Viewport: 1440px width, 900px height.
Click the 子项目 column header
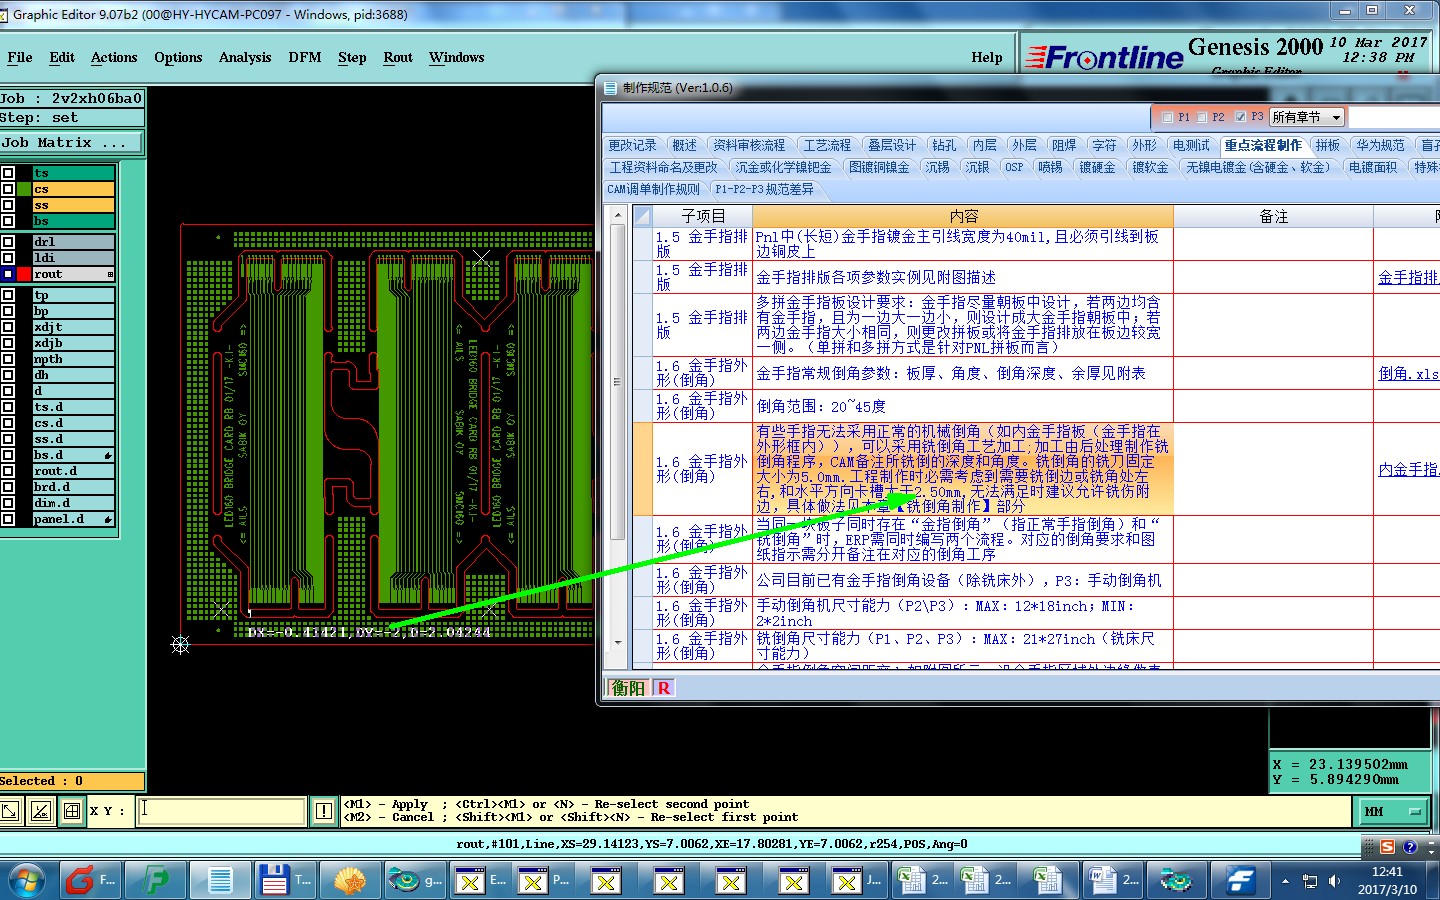[x=703, y=216]
